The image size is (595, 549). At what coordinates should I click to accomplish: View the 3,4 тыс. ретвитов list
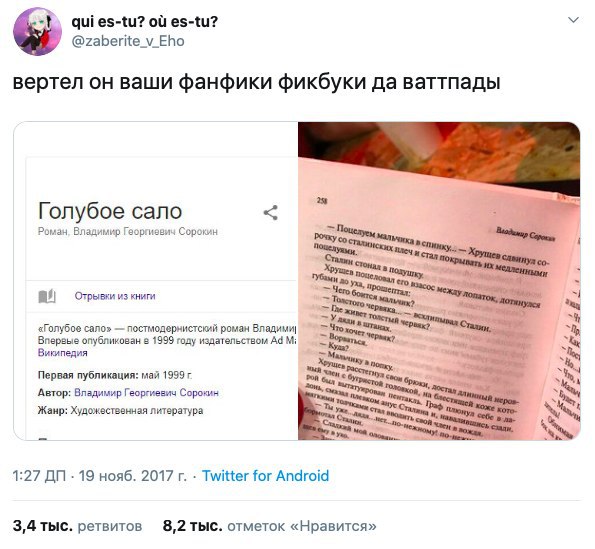(x=77, y=526)
